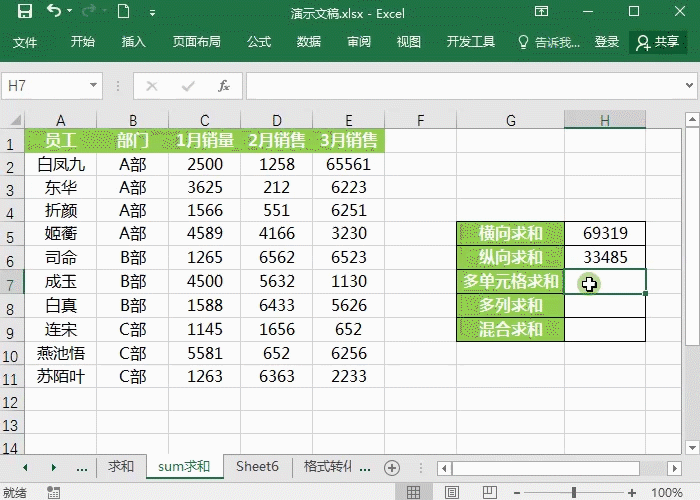This screenshot has width=700, height=500.
Task: Click zoom out minus button
Action: [517, 493]
